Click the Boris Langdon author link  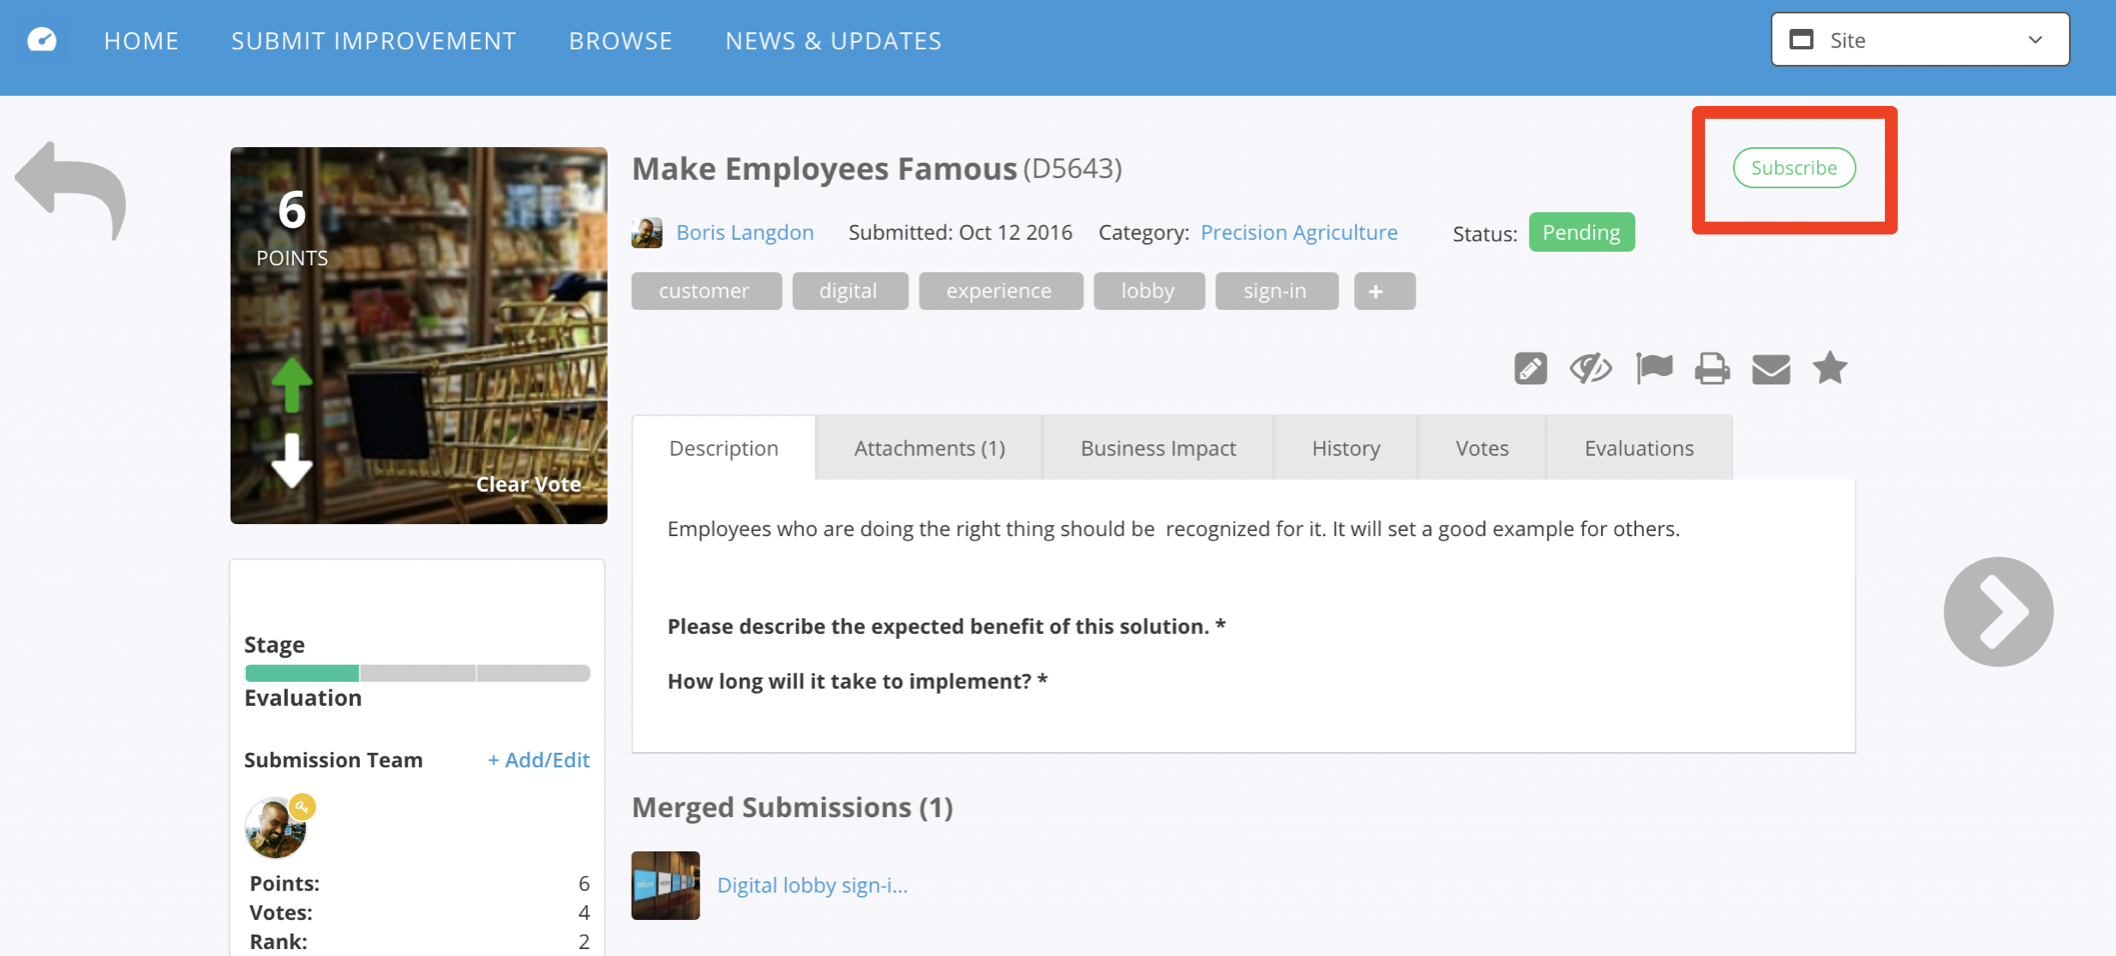744,232
